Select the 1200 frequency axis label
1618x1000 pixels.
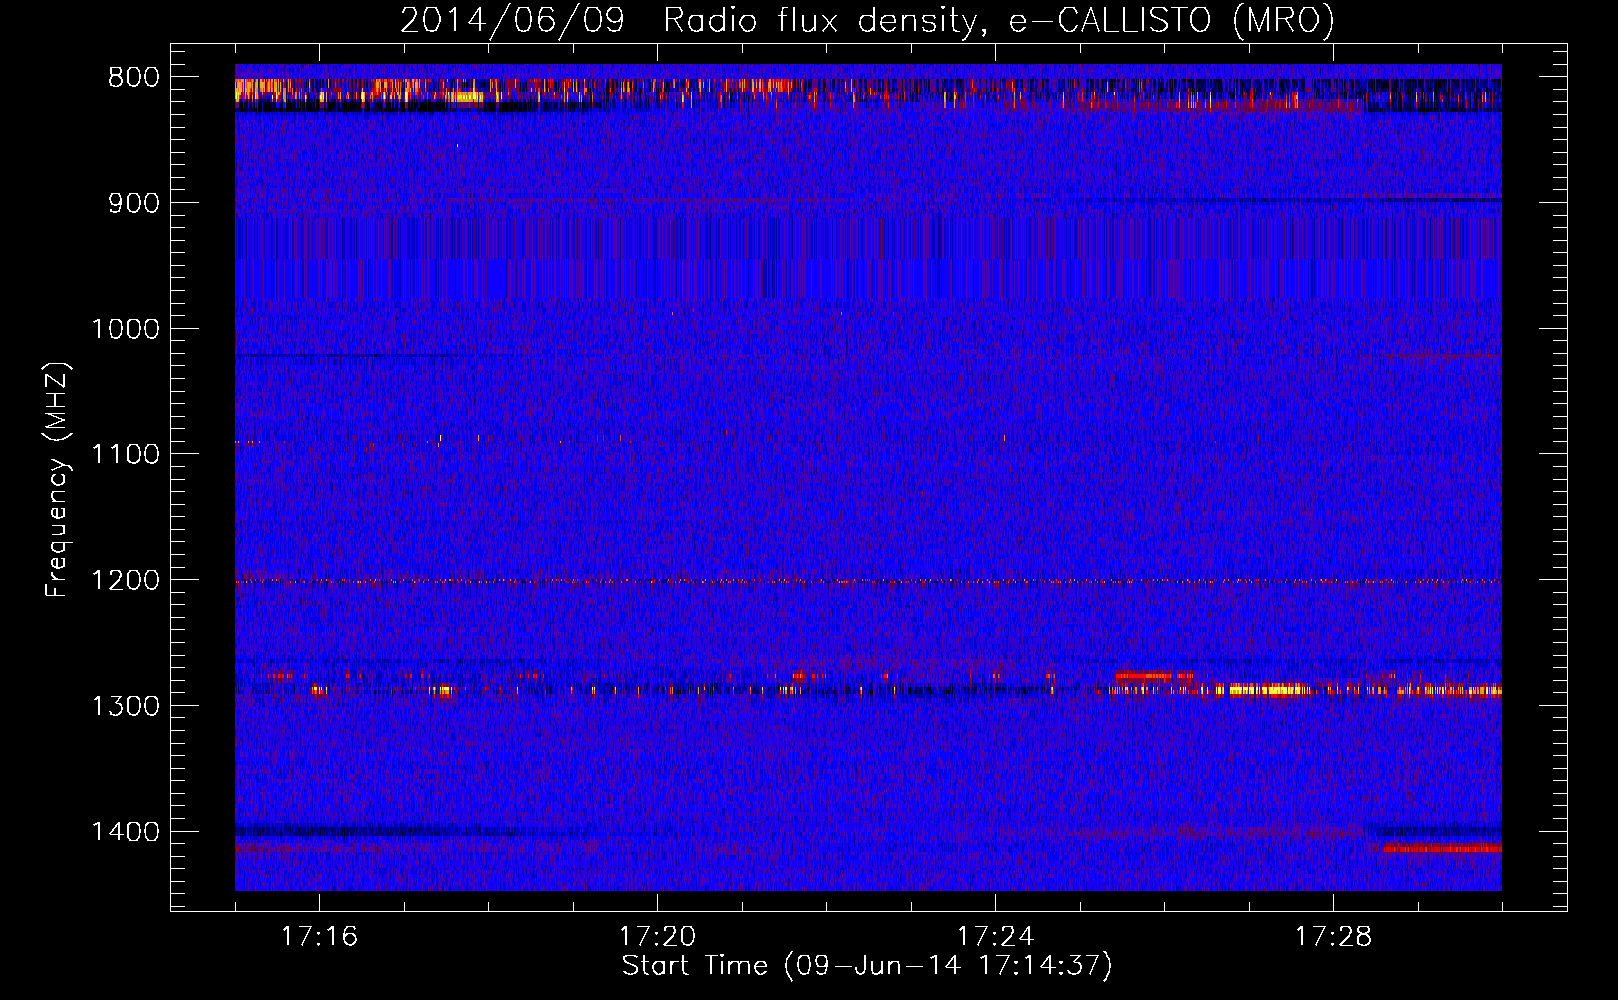click(x=125, y=581)
